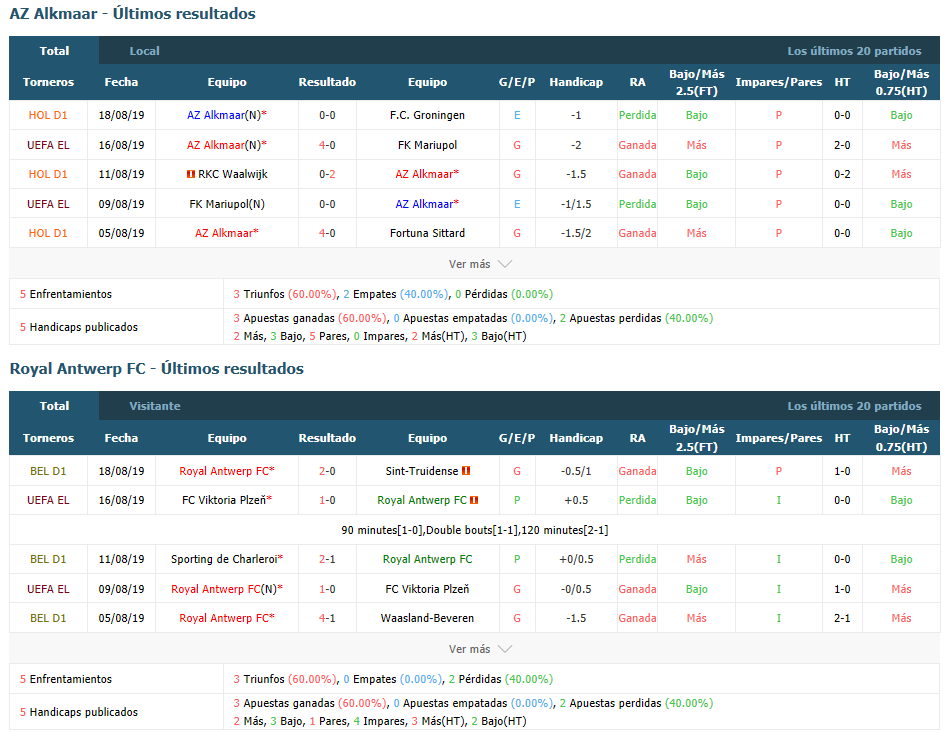Open FC Viktoria Plzeň link on 09/08/19 row
The width and height of the screenshot is (950, 733).
[427, 589]
